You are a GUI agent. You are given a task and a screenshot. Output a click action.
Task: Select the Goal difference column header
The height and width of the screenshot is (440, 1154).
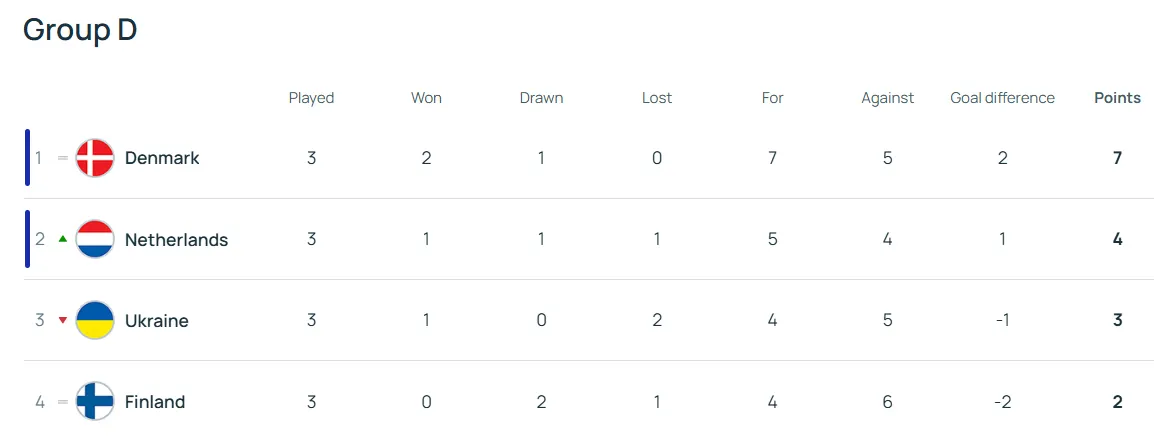1002,98
